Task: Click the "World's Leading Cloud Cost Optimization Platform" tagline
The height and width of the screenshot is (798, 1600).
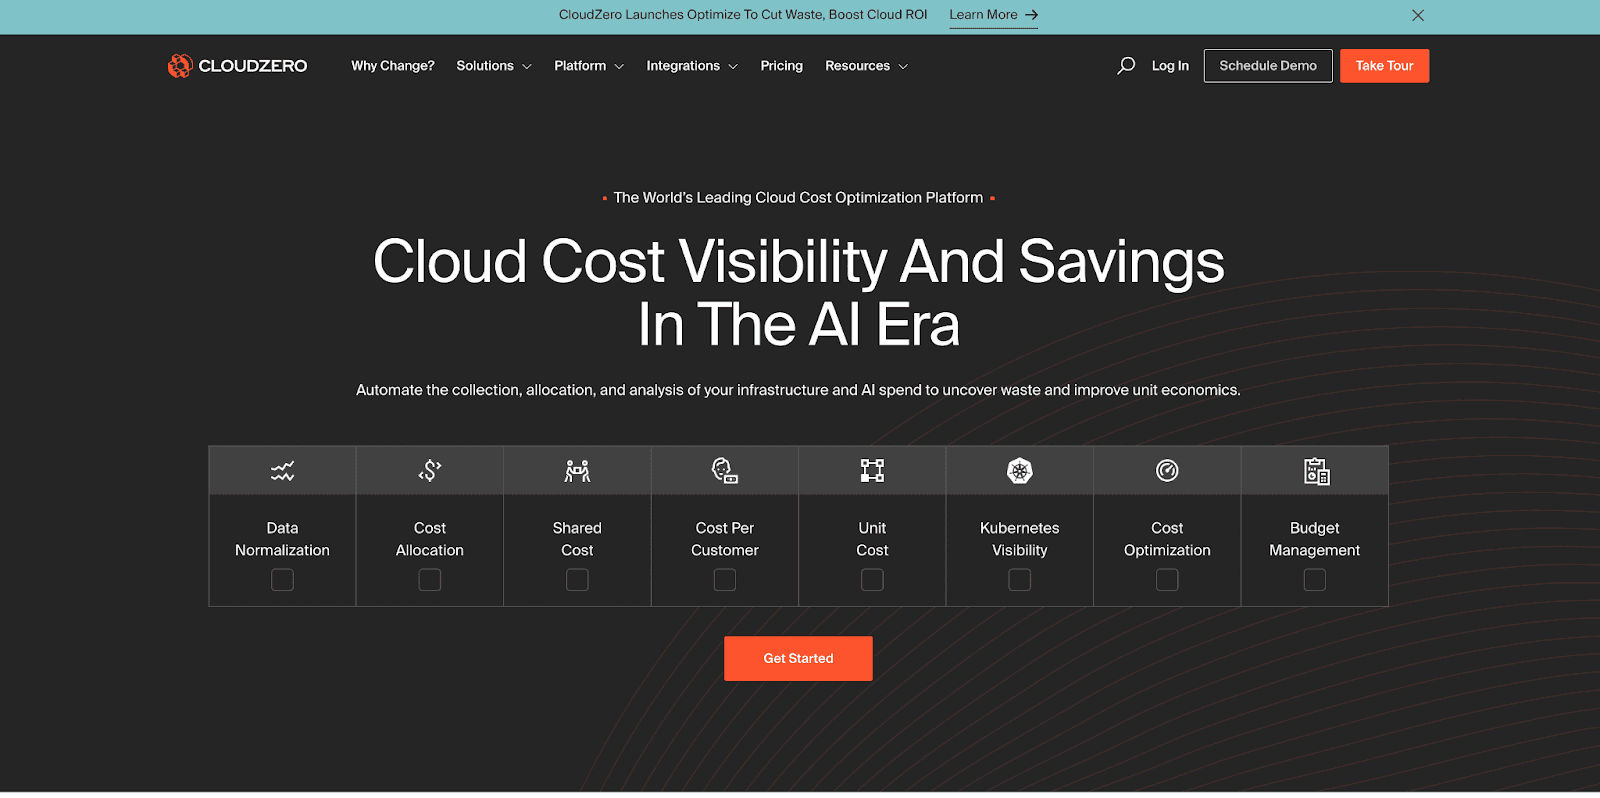Action: click(798, 198)
